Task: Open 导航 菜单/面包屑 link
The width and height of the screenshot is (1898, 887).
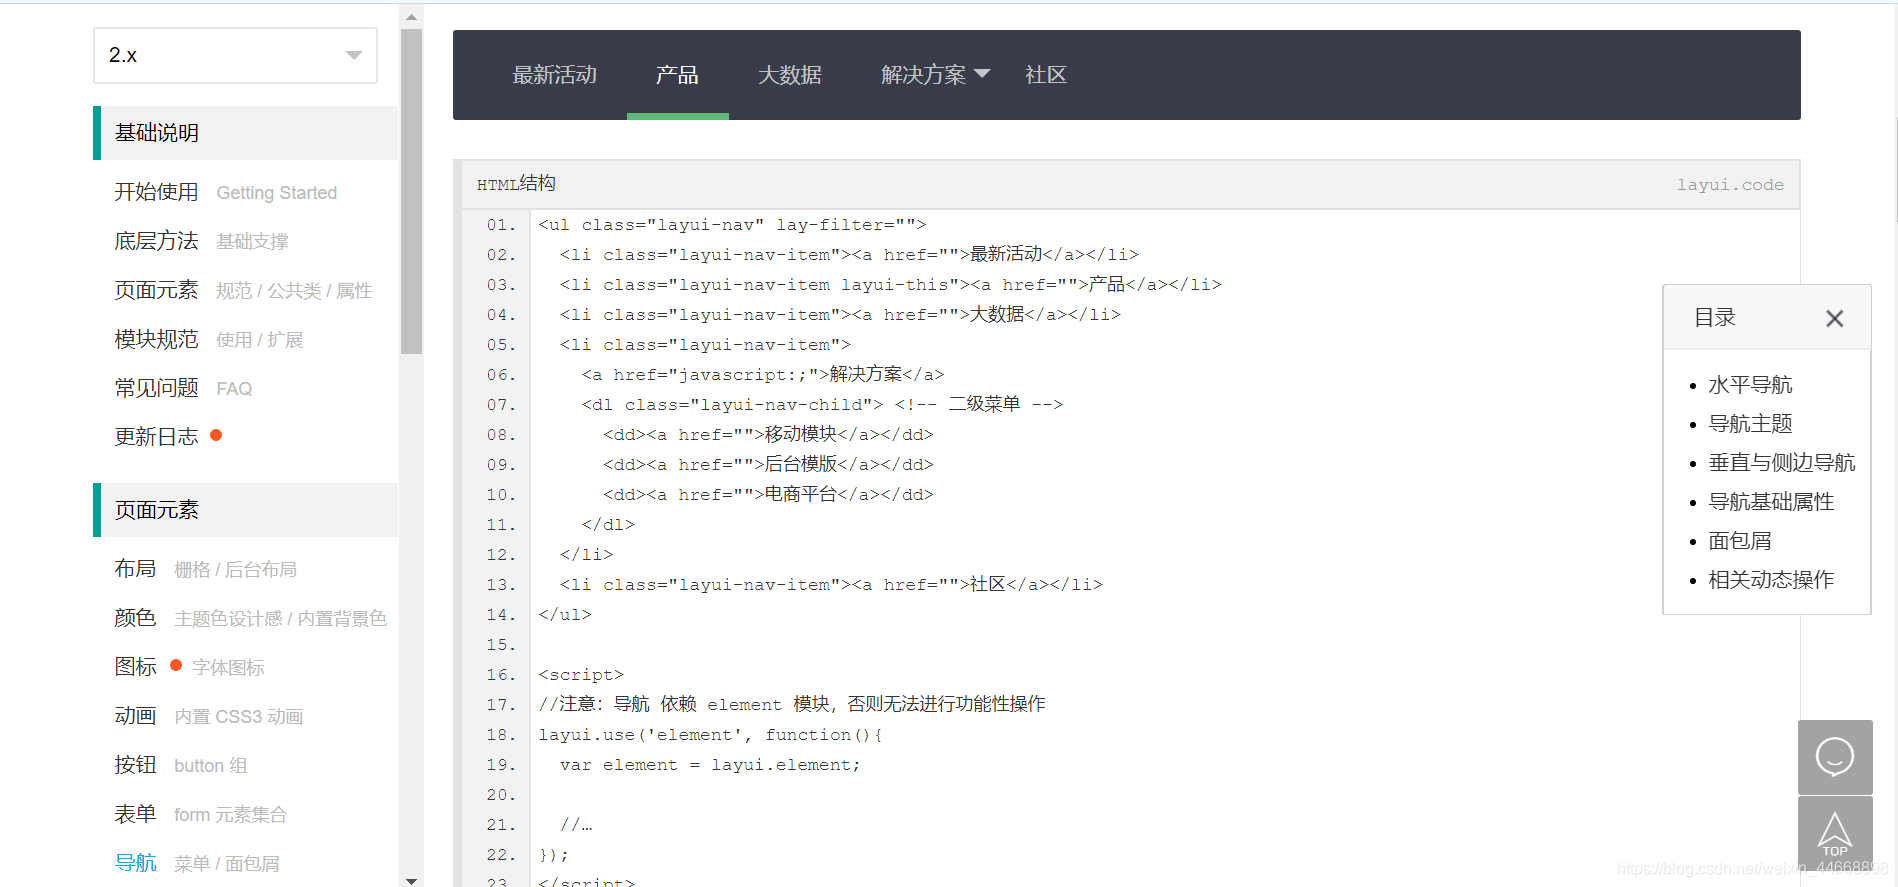Action: coord(196,863)
